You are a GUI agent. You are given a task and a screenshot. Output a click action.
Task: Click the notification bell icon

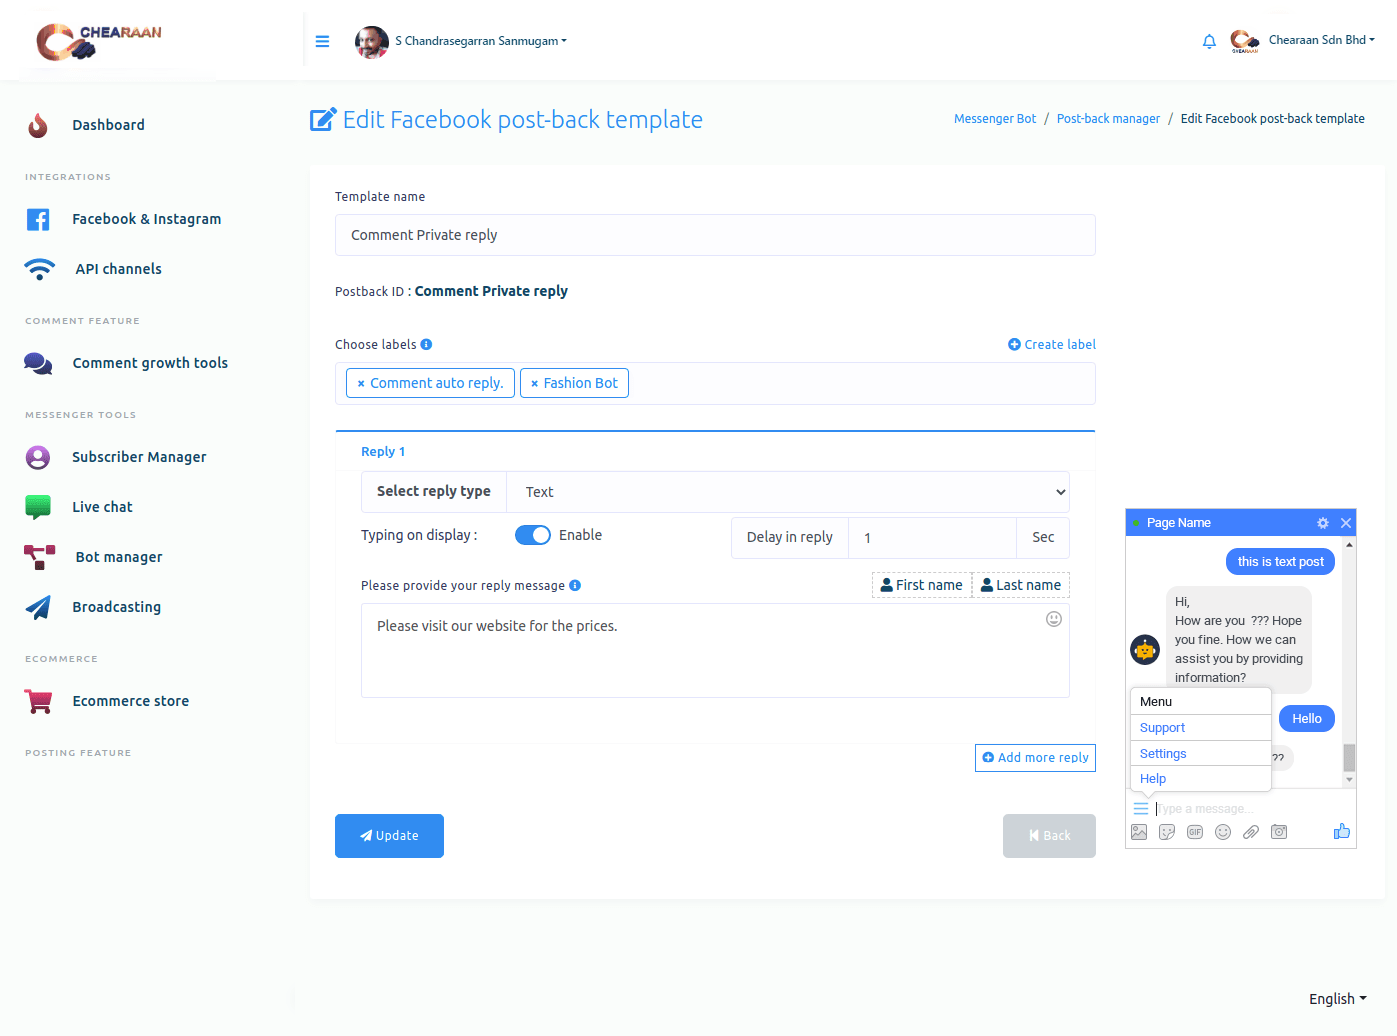pos(1209,41)
